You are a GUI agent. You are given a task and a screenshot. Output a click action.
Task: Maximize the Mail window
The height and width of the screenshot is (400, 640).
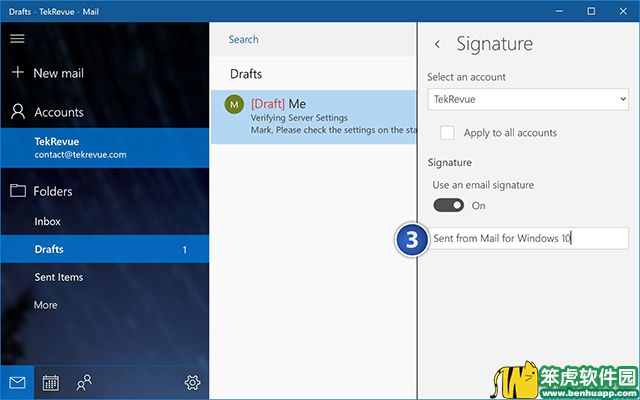(x=591, y=11)
